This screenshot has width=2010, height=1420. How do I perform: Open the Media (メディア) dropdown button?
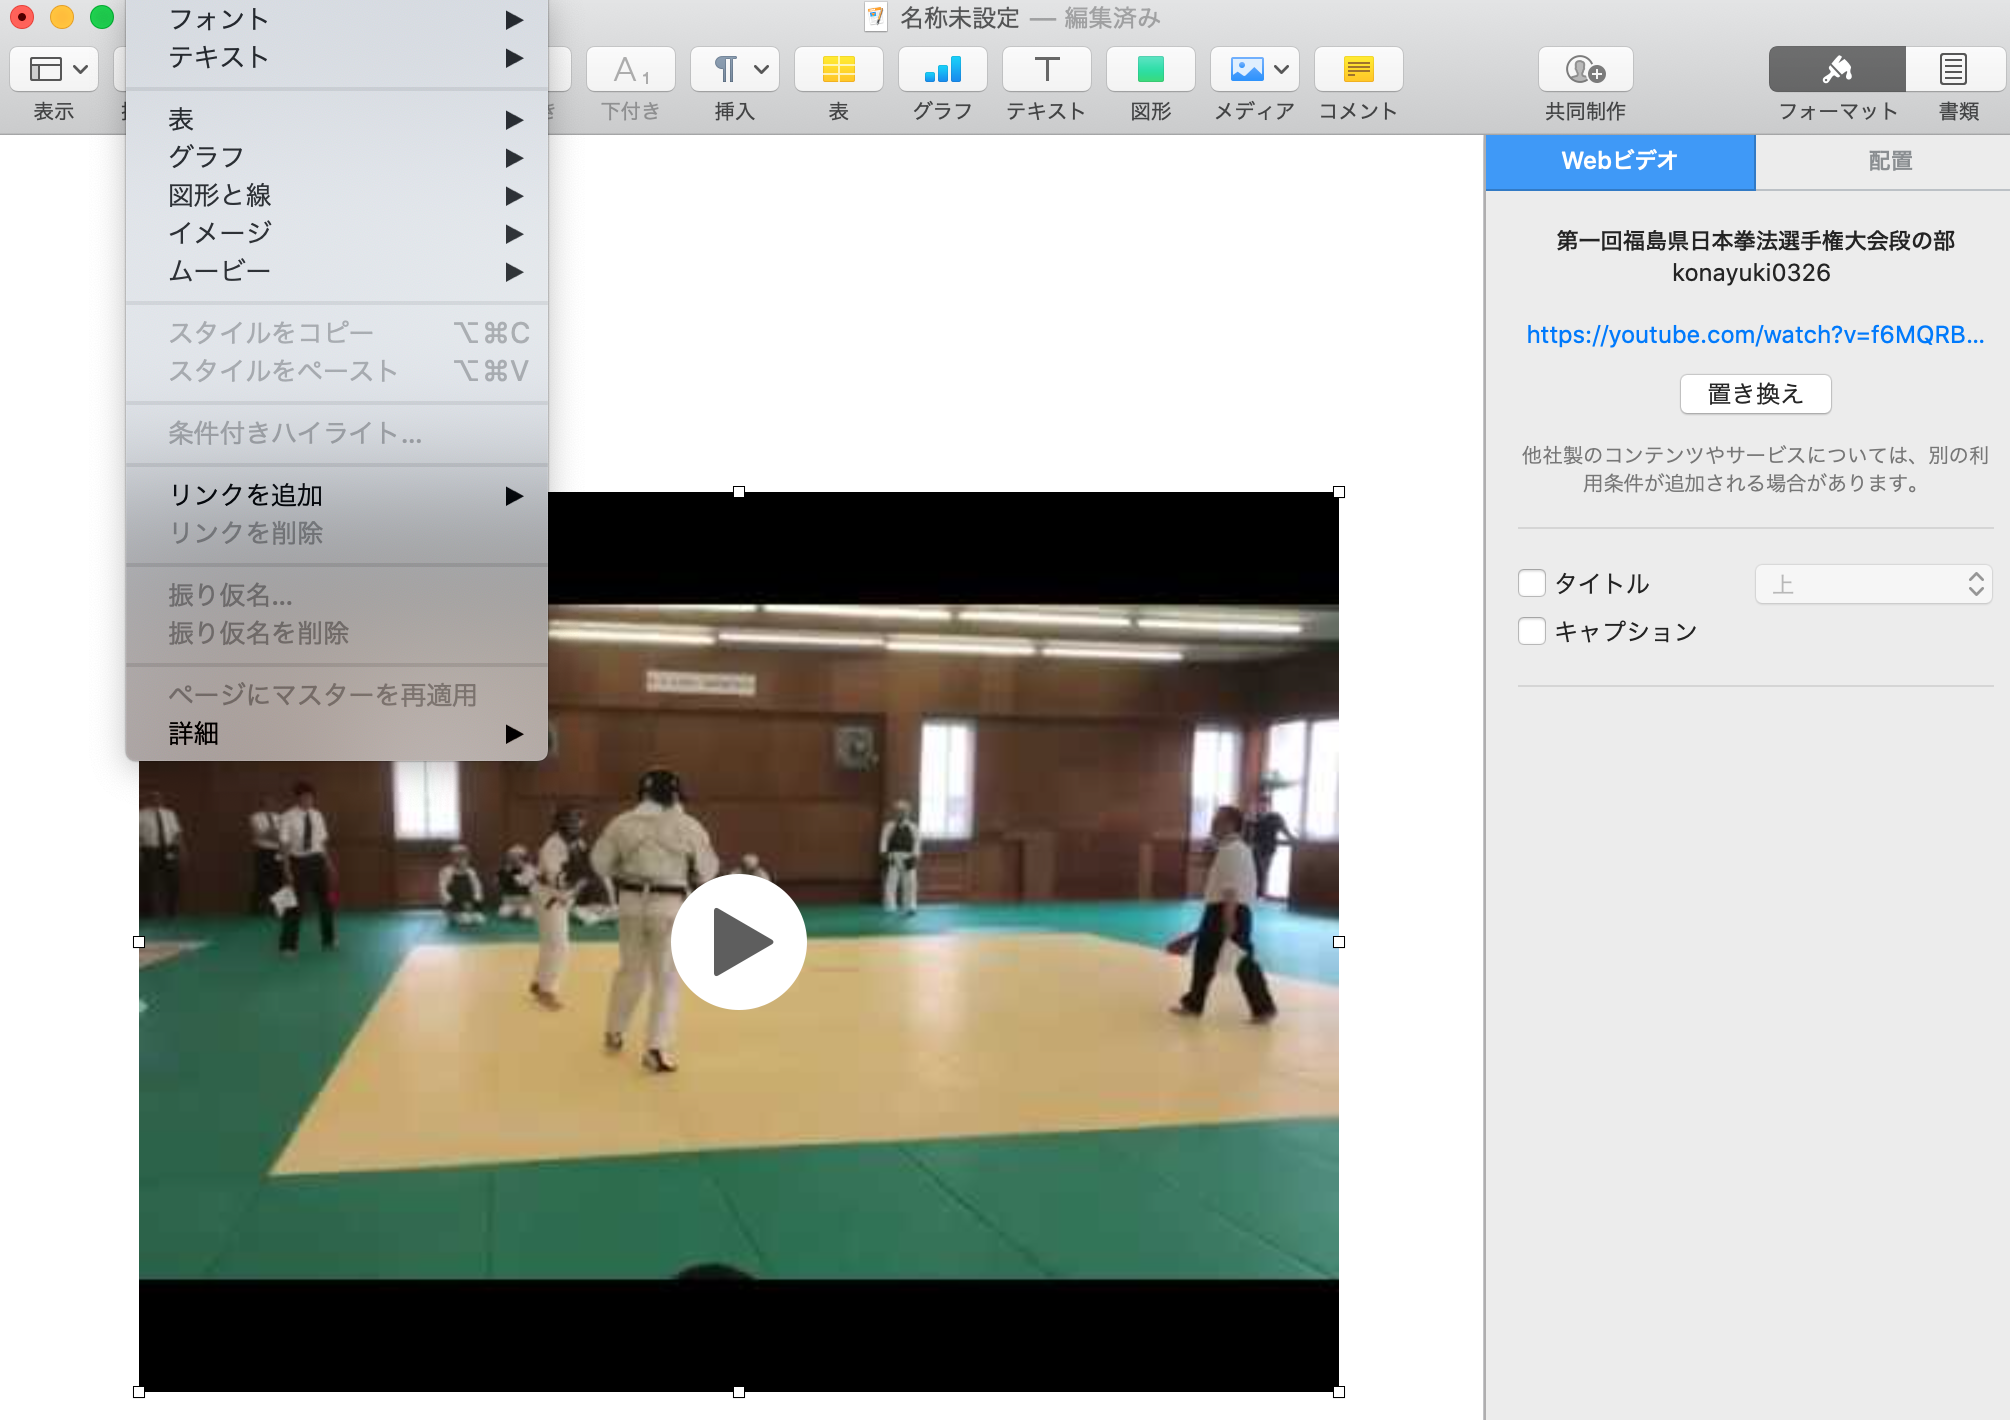tap(1254, 70)
